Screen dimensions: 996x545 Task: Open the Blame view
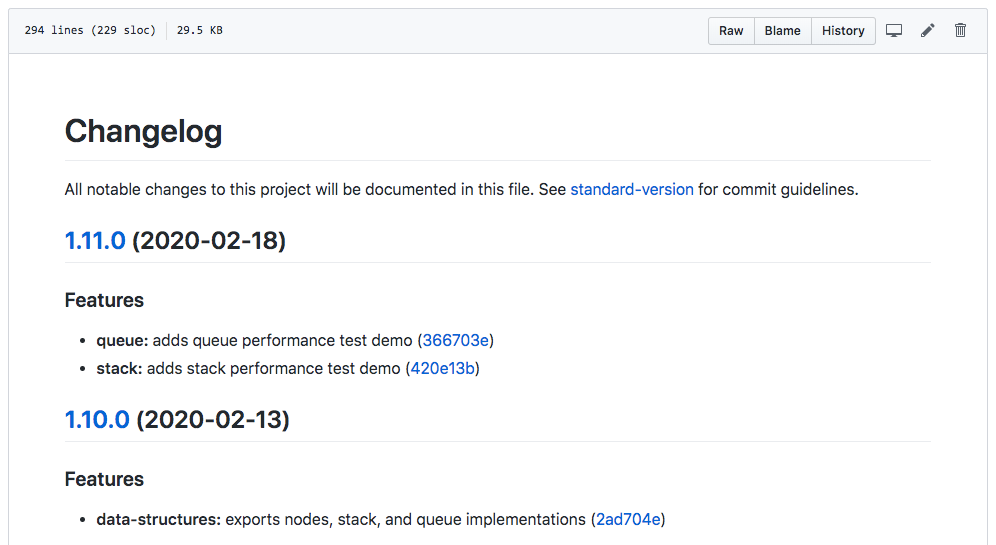tap(782, 31)
